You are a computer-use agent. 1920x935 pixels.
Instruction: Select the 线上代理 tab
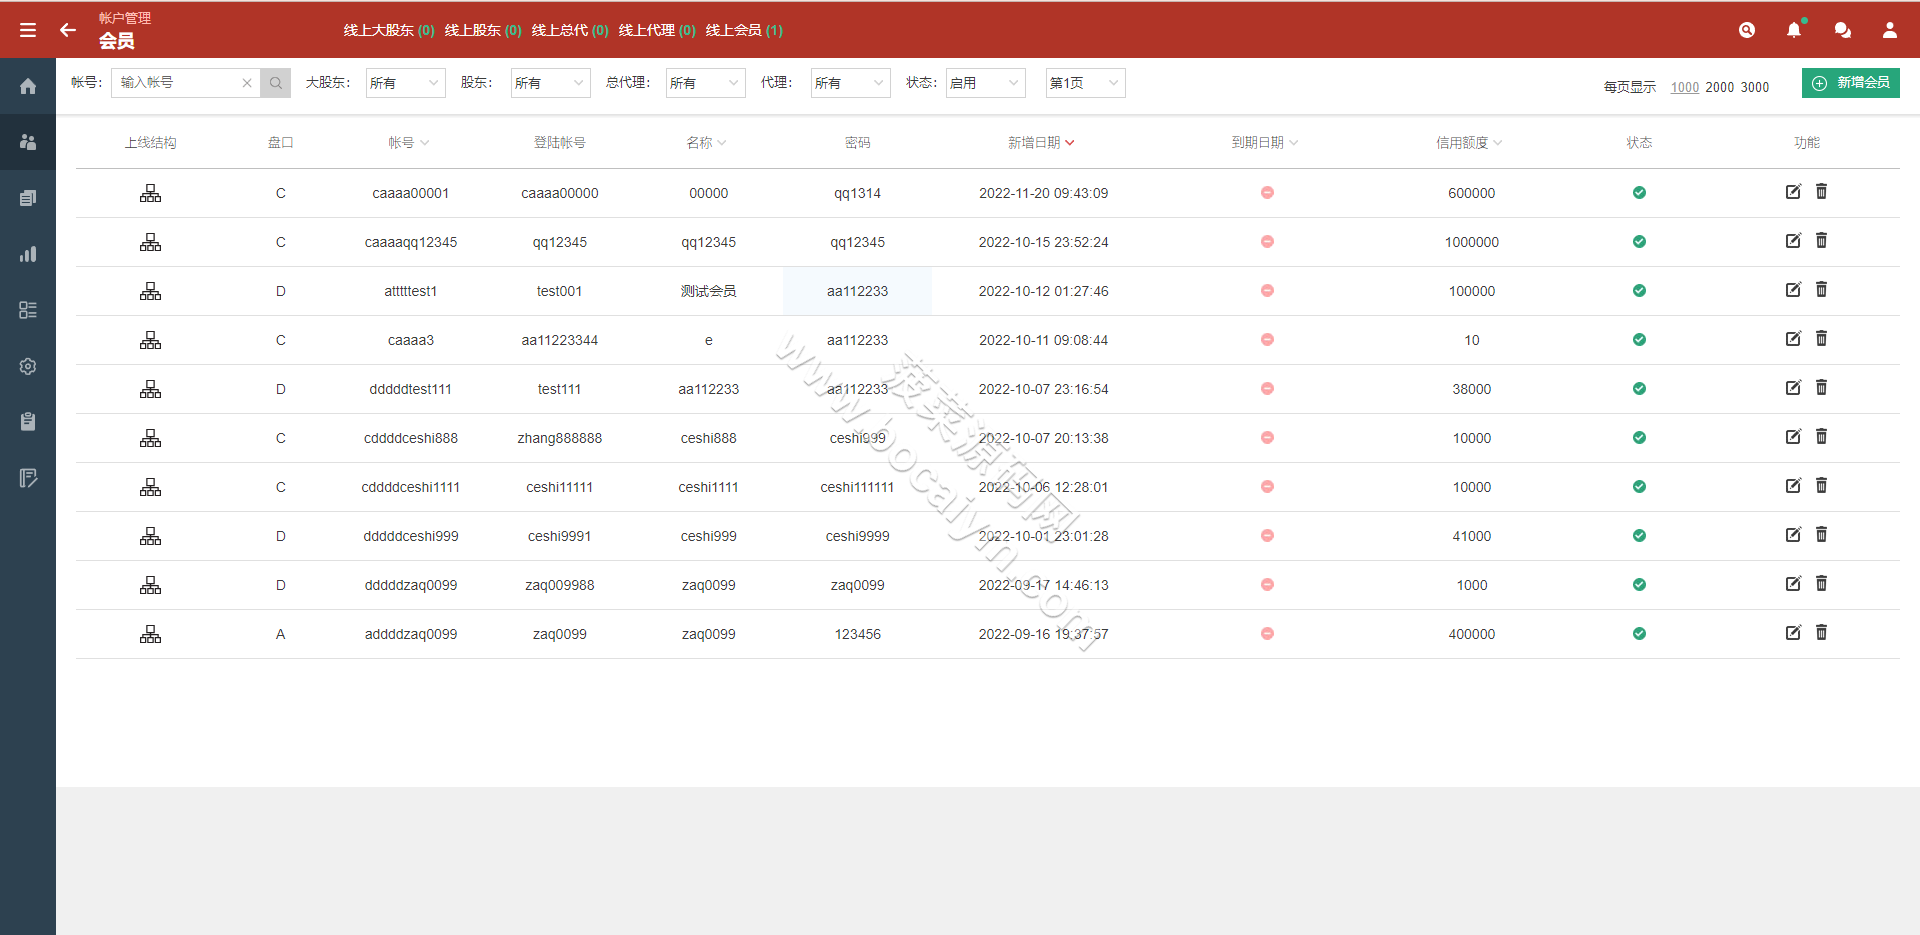click(657, 30)
